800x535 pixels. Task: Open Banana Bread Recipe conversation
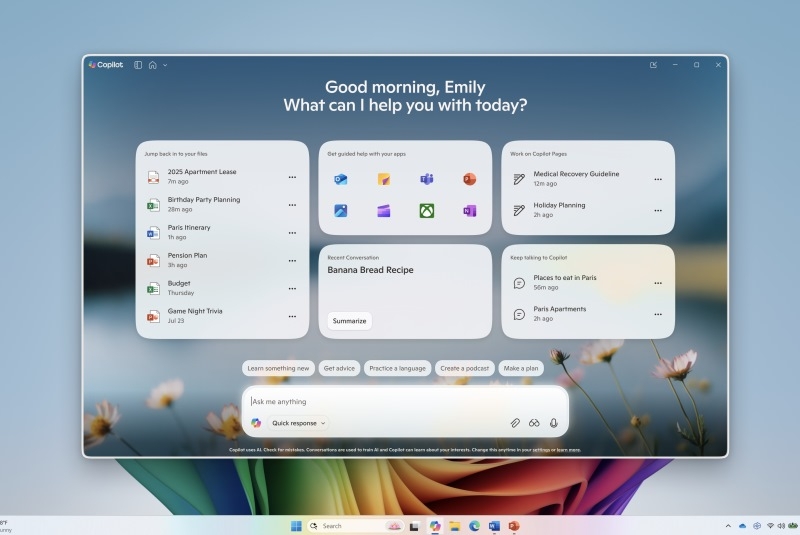(370, 270)
